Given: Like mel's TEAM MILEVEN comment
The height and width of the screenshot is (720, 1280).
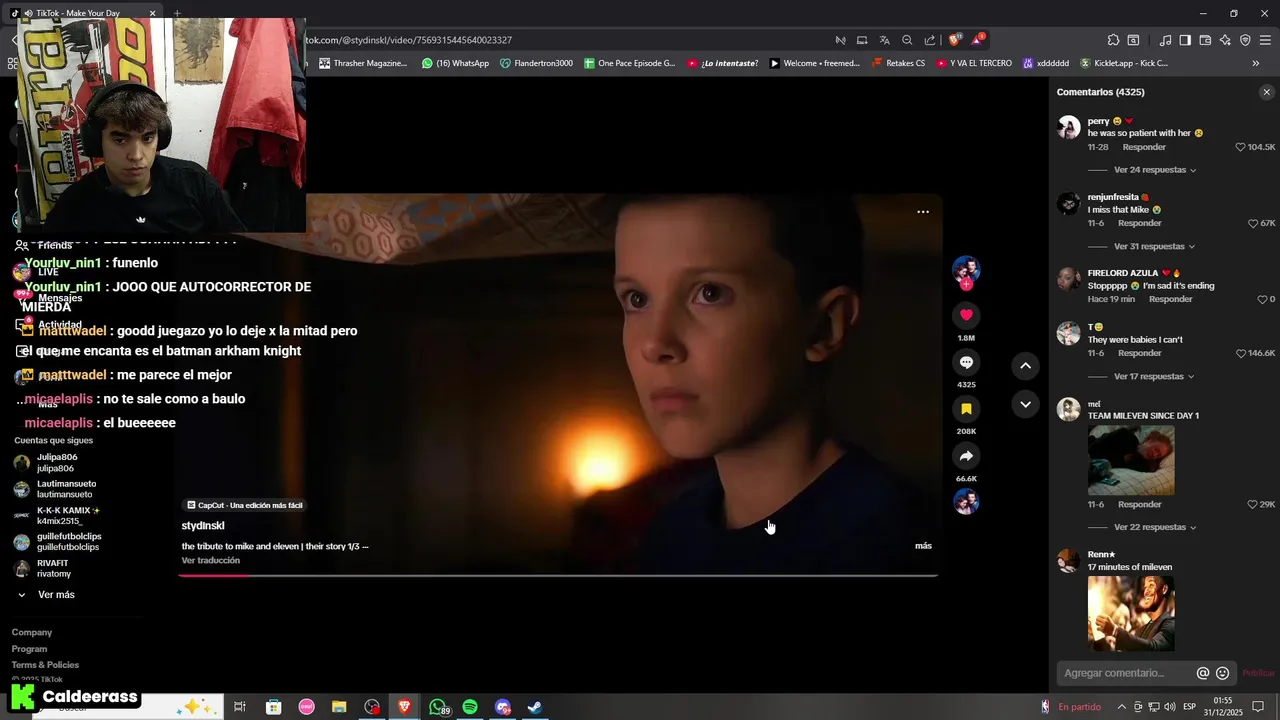Looking at the screenshot, I should (1253, 505).
